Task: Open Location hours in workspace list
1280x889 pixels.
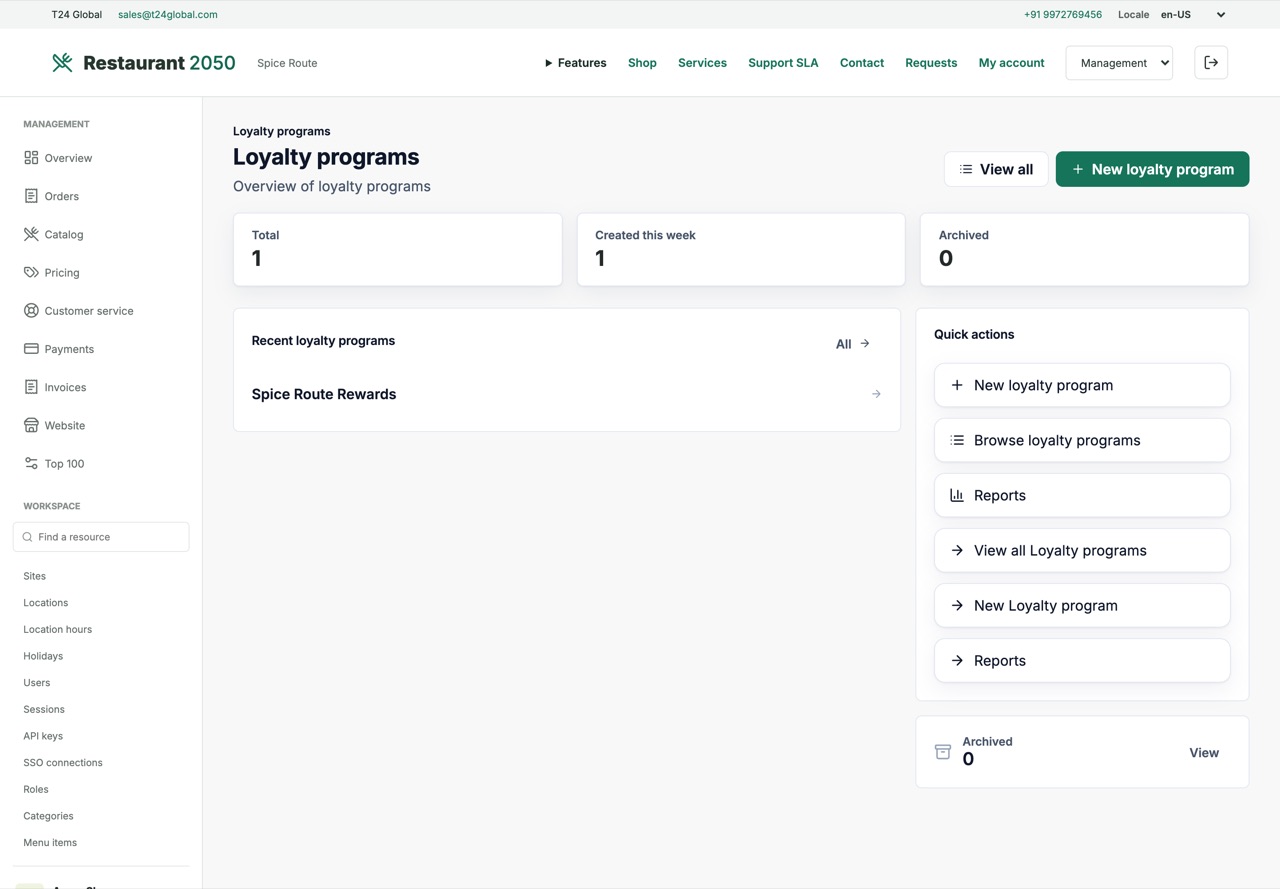Action: [58, 629]
